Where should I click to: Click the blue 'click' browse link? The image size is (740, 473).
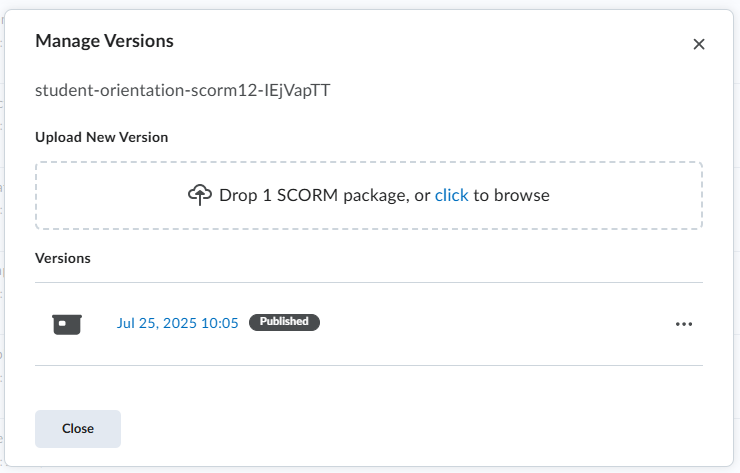point(451,195)
